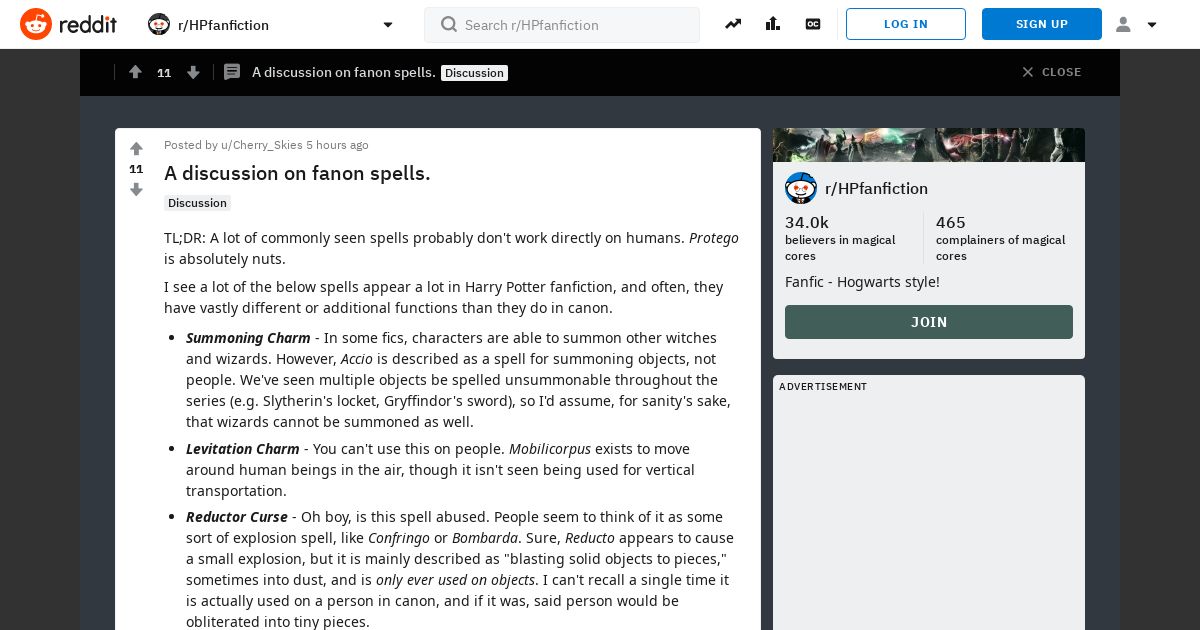
Task: Open the Reddit home logo
Action: point(68,24)
